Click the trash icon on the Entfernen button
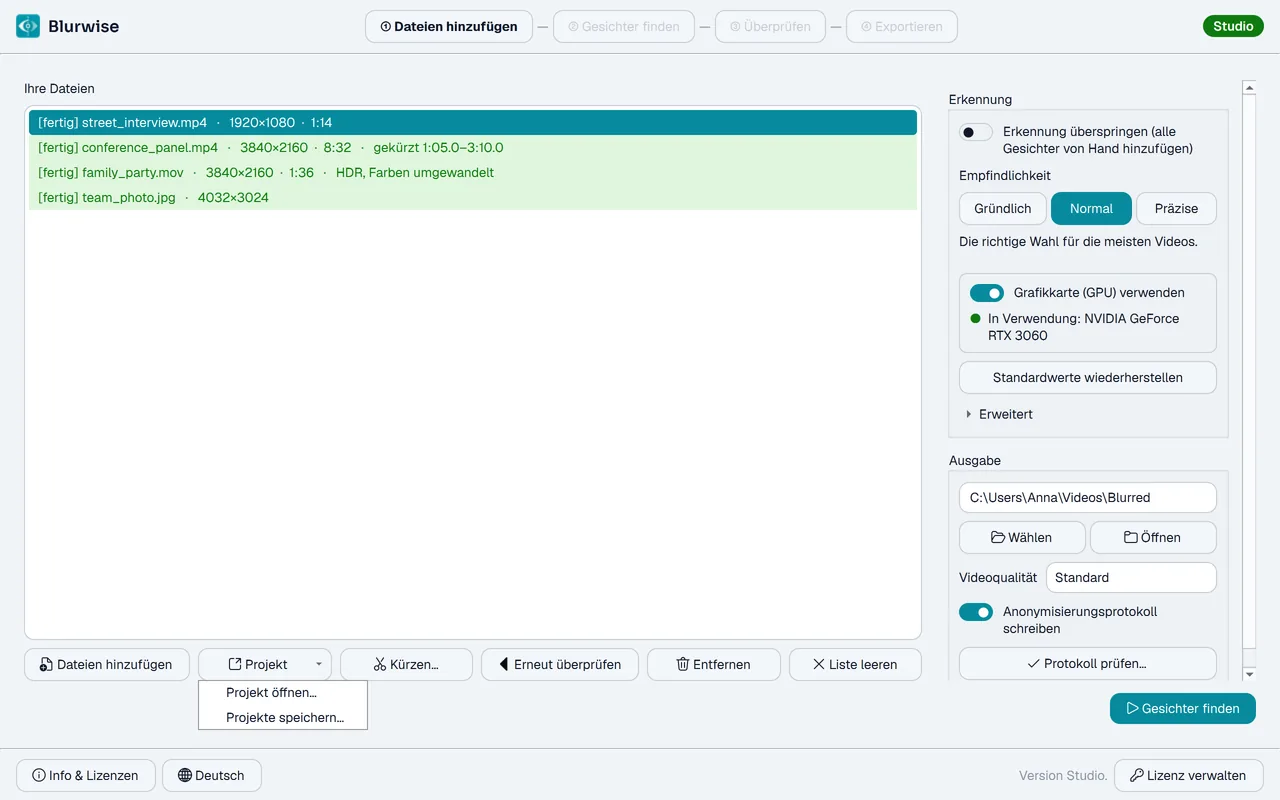1280x800 pixels. coord(683,664)
